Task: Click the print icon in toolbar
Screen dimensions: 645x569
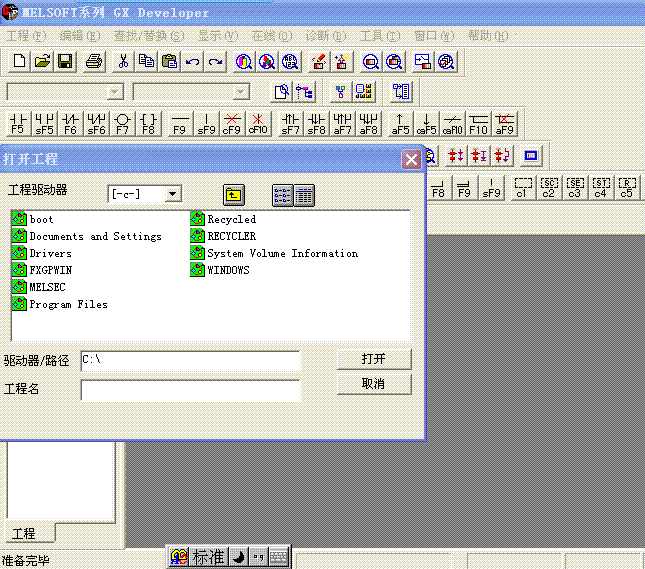Action: pos(94,61)
